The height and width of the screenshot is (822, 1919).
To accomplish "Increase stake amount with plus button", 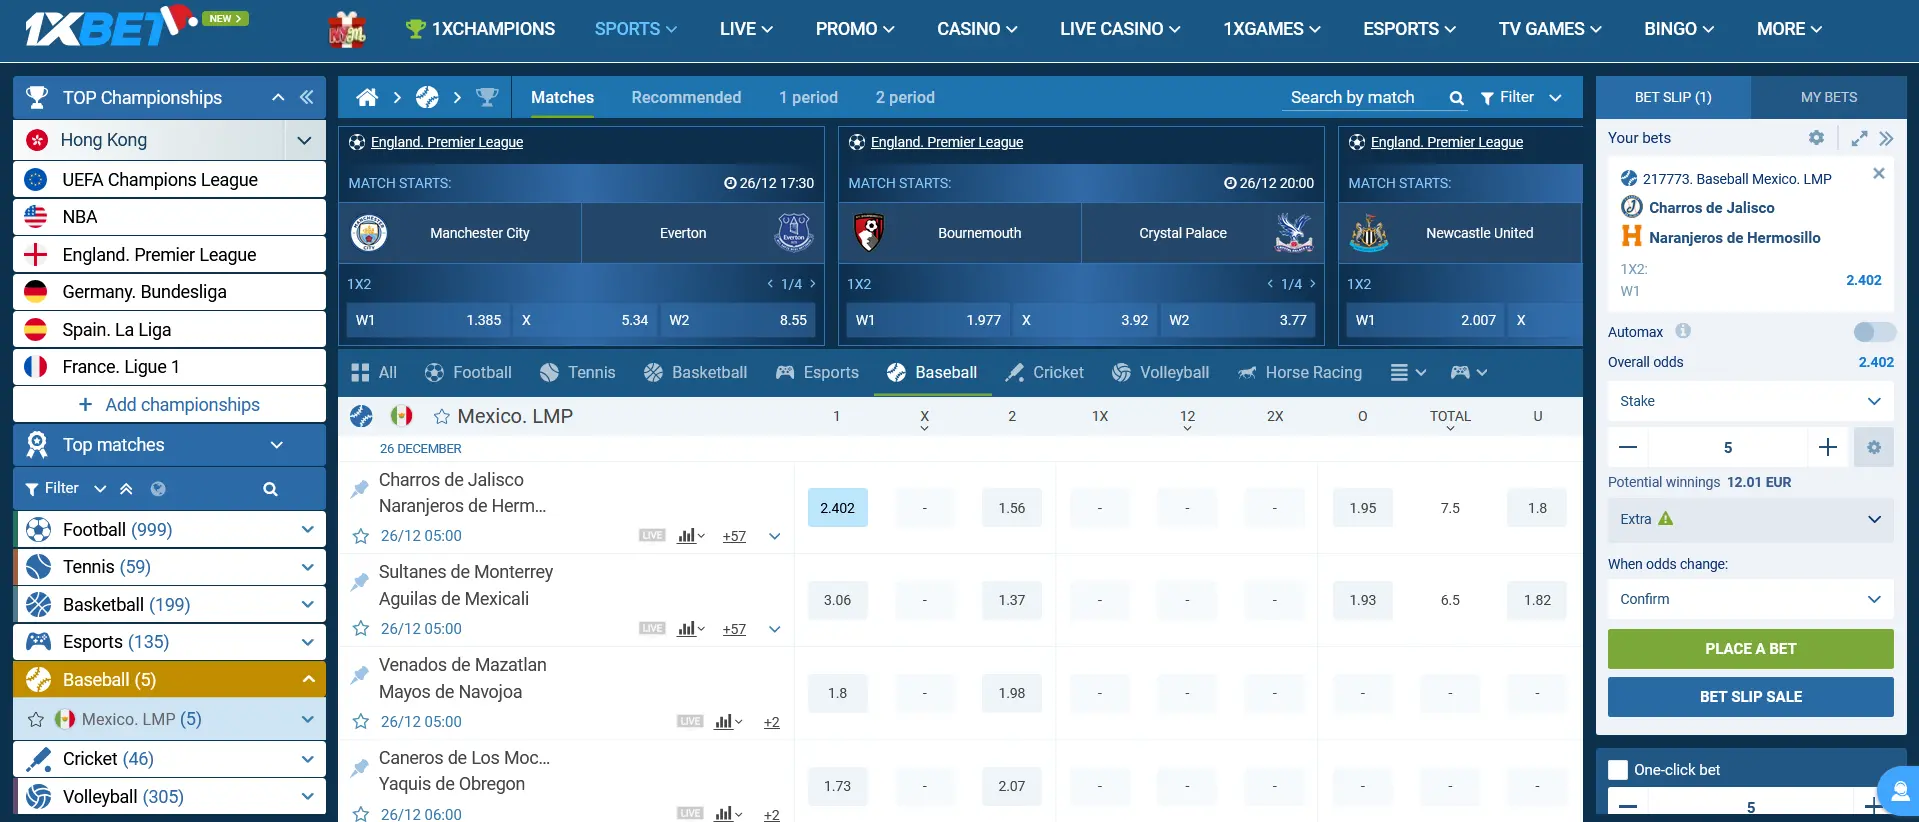I will pyautogui.click(x=1828, y=447).
